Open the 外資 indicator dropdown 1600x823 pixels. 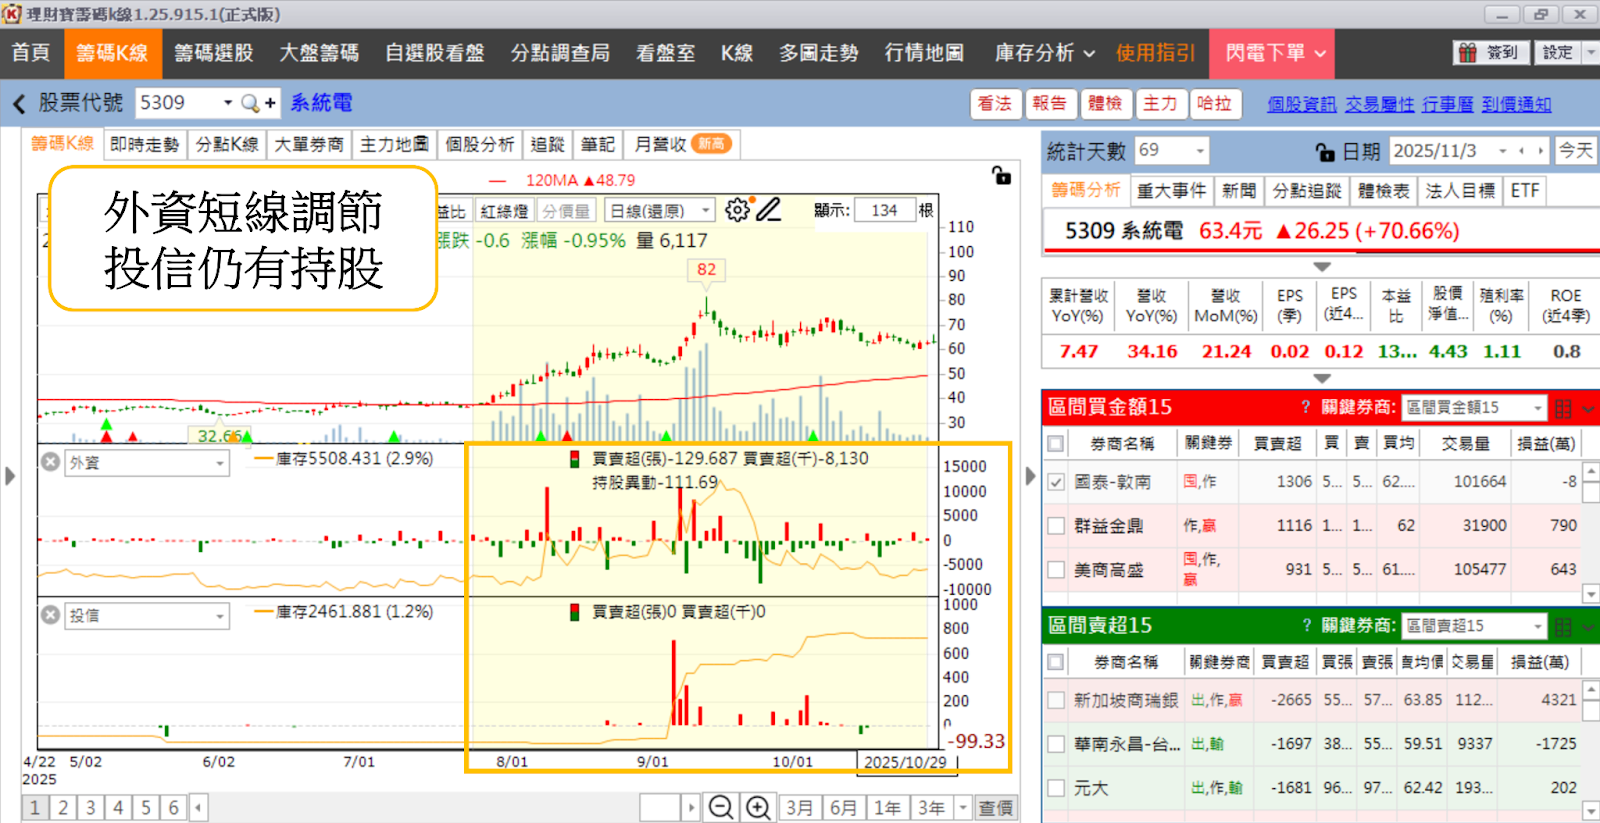(220, 463)
